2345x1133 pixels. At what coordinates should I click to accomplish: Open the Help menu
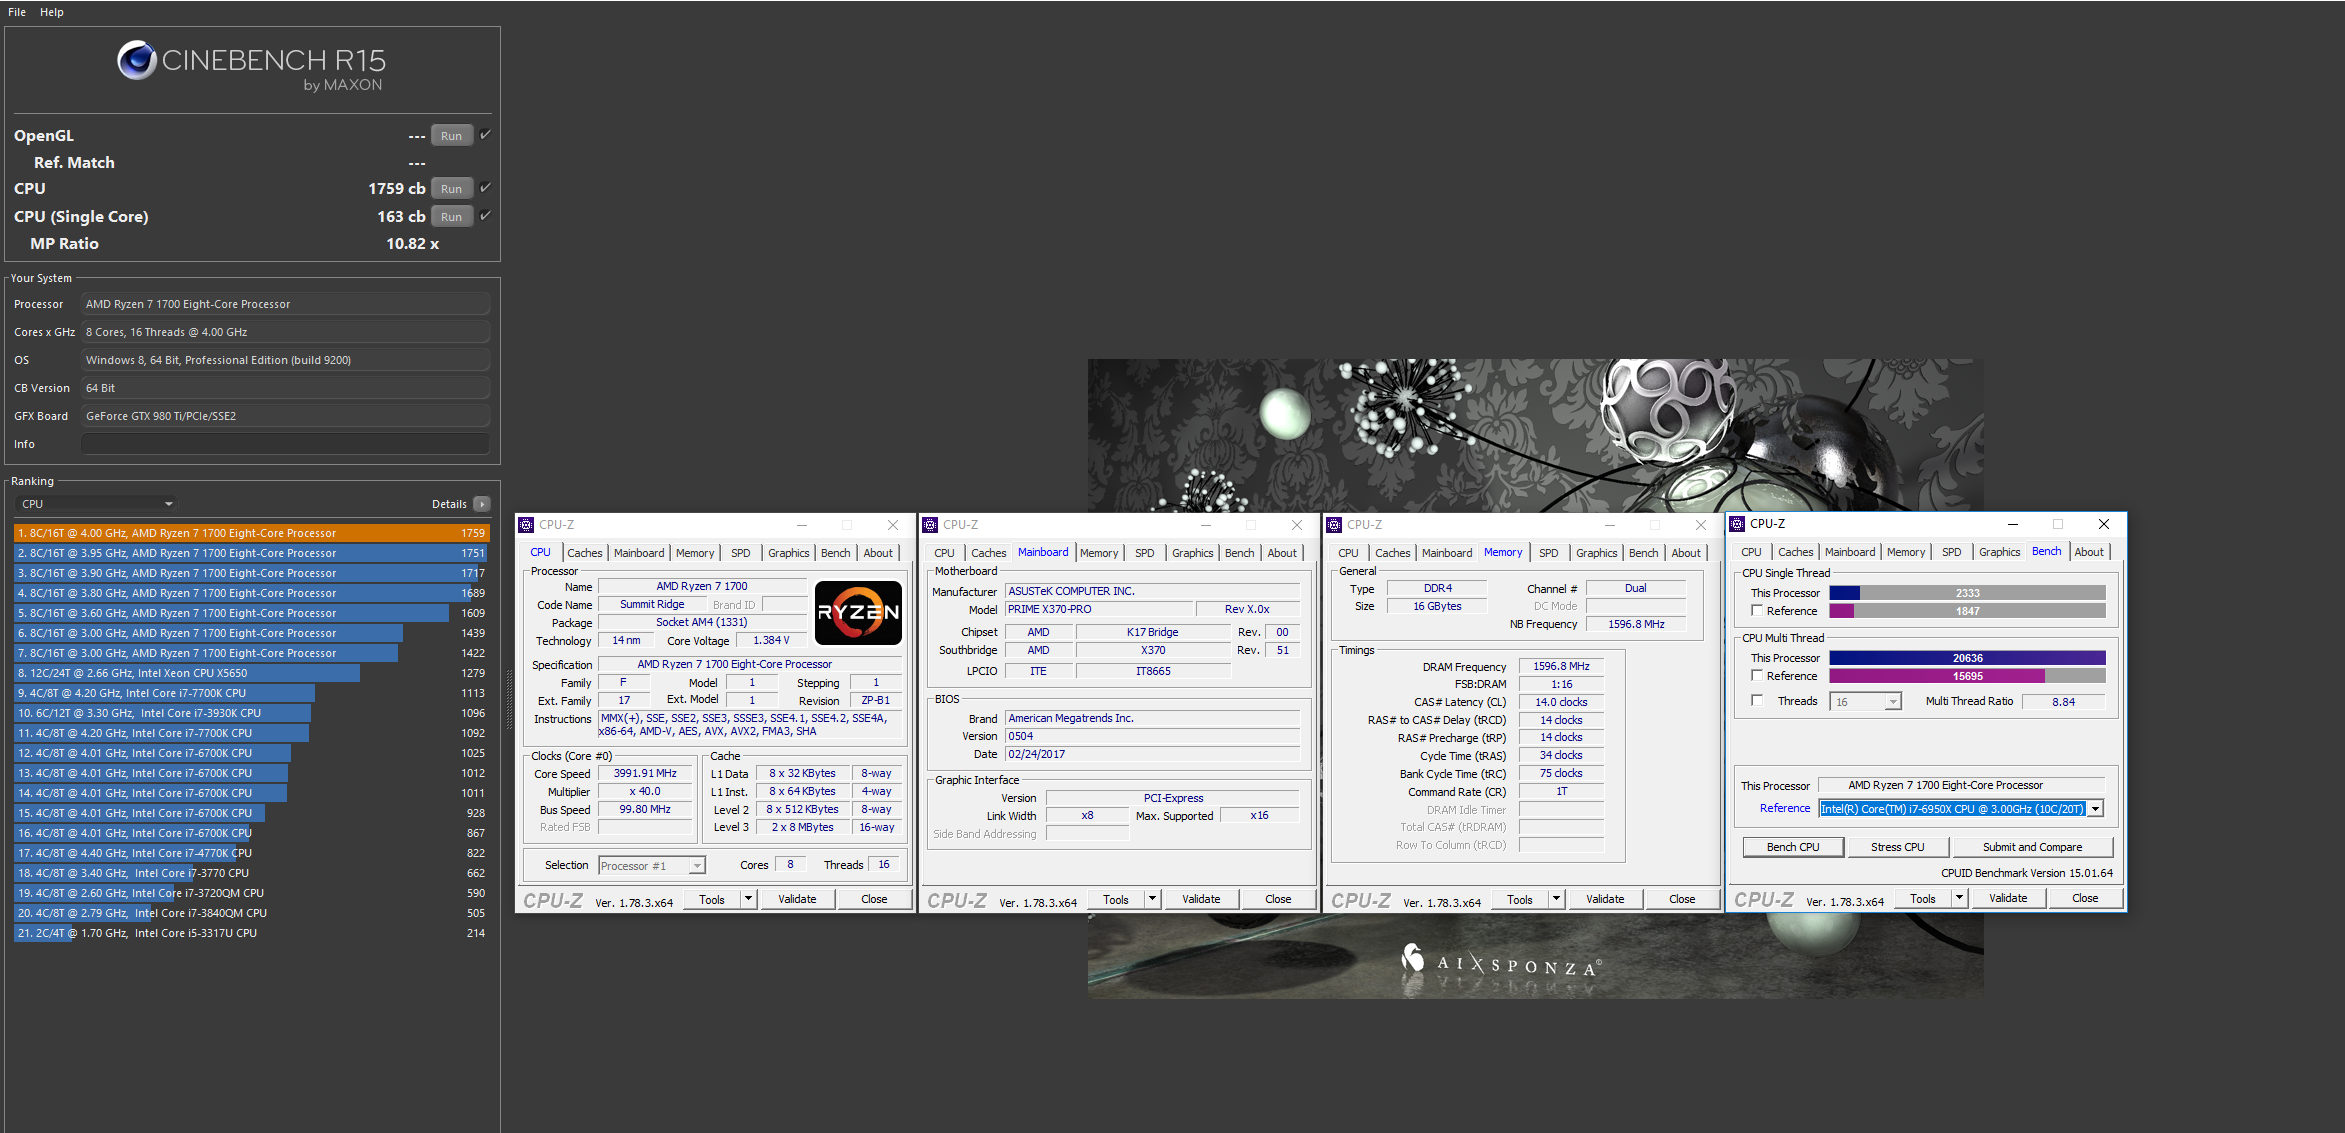point(52,12)
